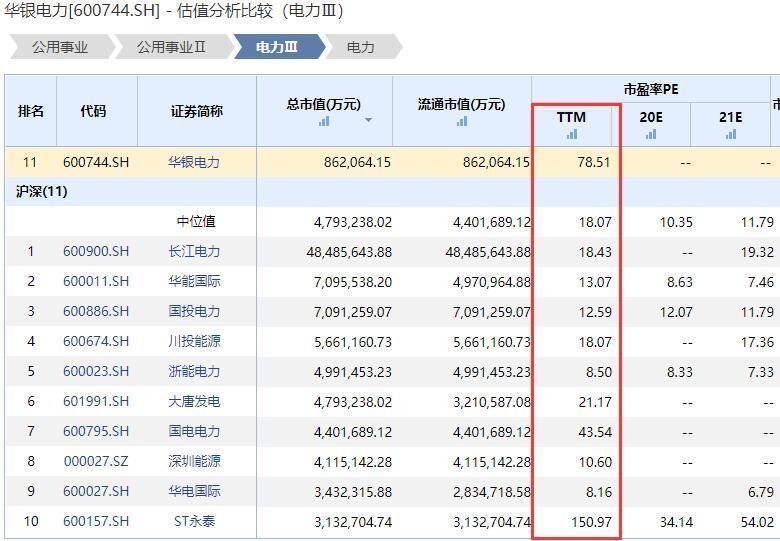Click the 代码 column header

93,111
